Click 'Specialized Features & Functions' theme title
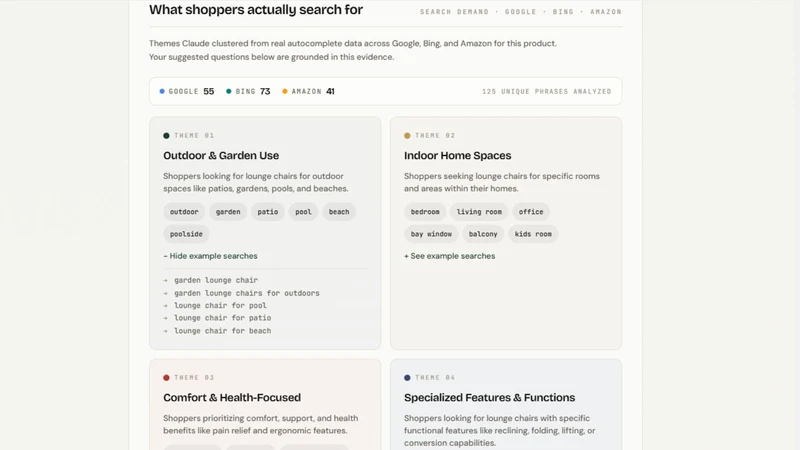The height and width of the screenshot is (450, 800). click(489, 397)
